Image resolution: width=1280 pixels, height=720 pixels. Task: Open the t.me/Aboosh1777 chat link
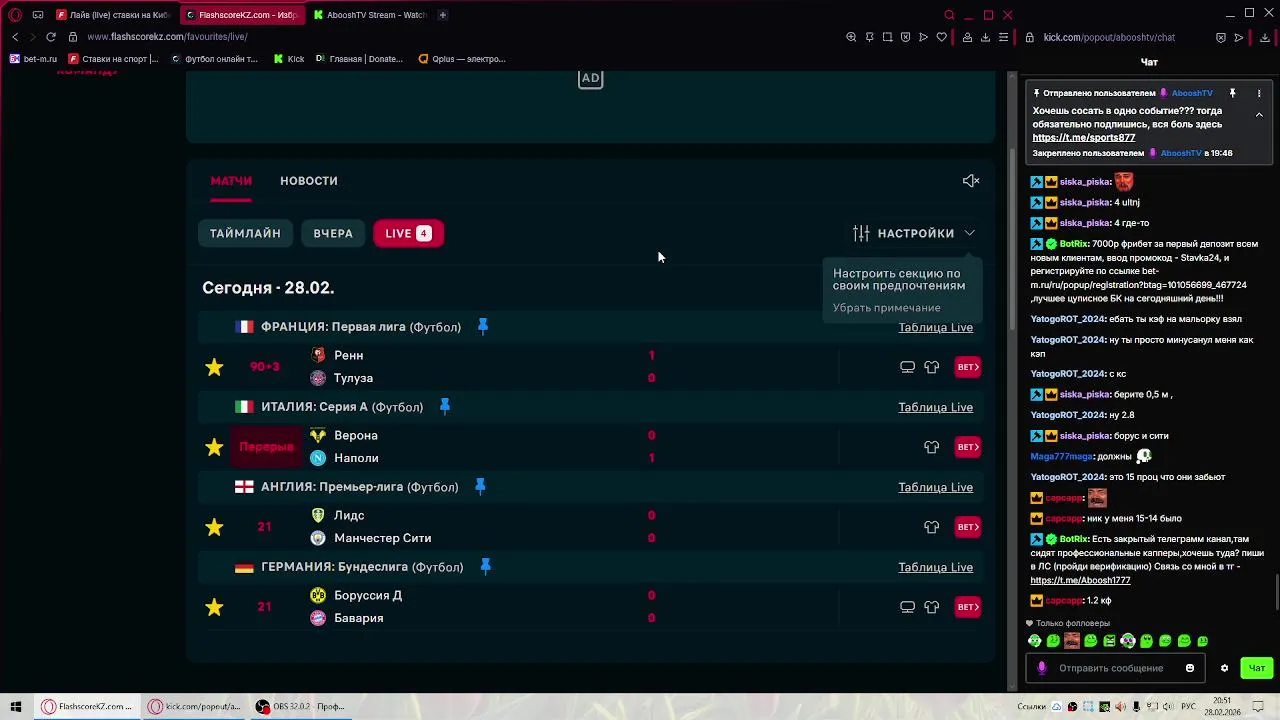coord(1080,580)
